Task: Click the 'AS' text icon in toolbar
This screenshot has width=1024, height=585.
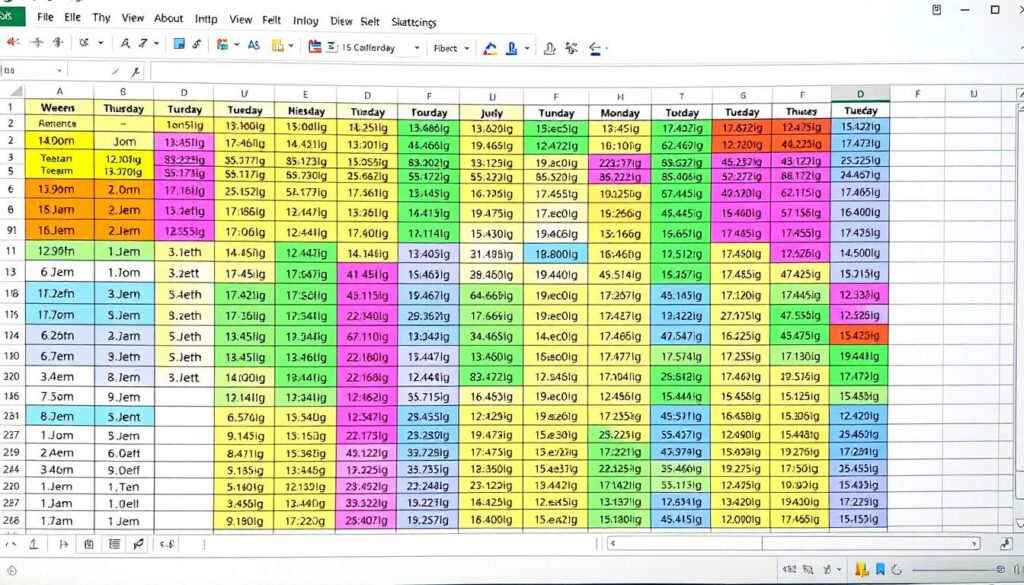Action: [253, 45]
